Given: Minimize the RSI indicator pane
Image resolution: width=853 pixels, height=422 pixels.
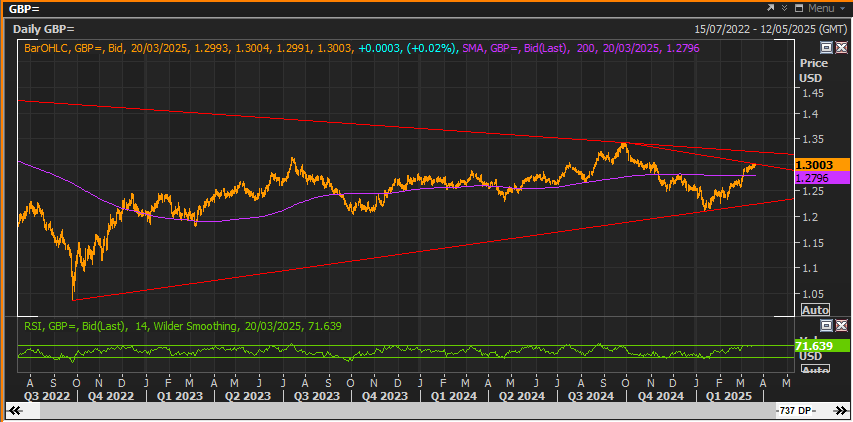Looking at the screenshot, I should coord(826,325).
